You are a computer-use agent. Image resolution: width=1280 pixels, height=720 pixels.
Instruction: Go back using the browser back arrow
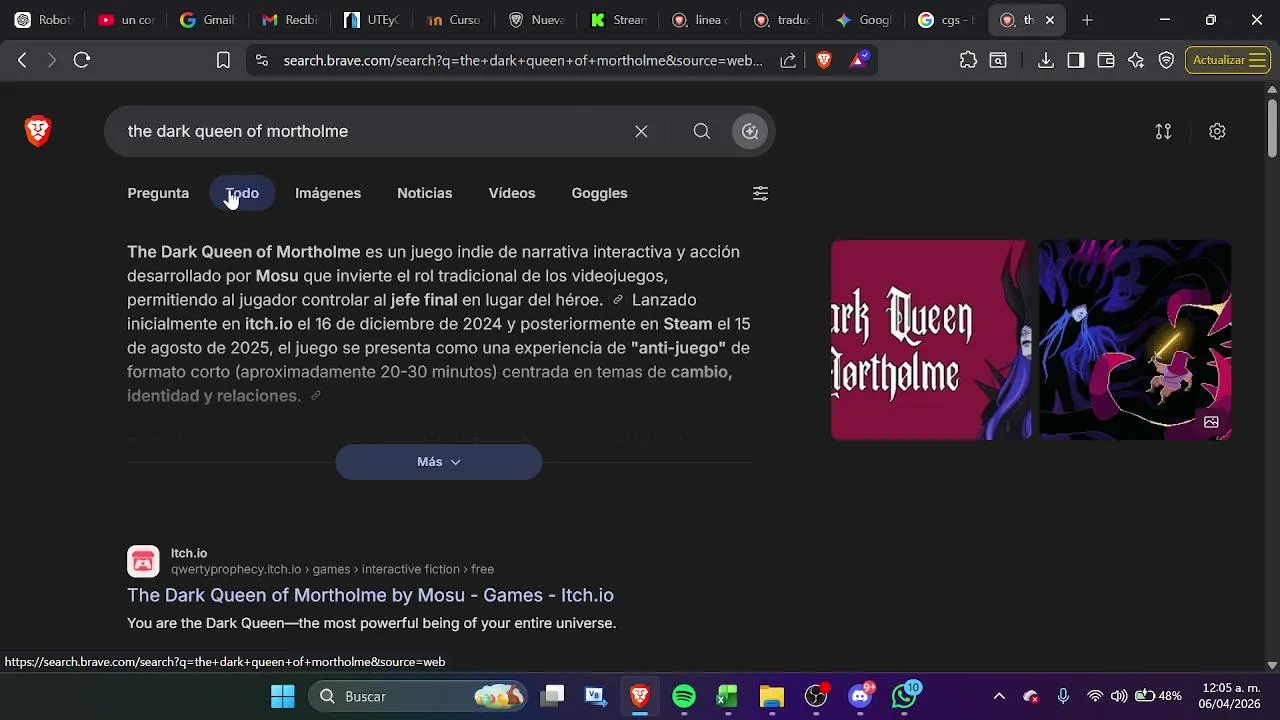click(22, 60)
